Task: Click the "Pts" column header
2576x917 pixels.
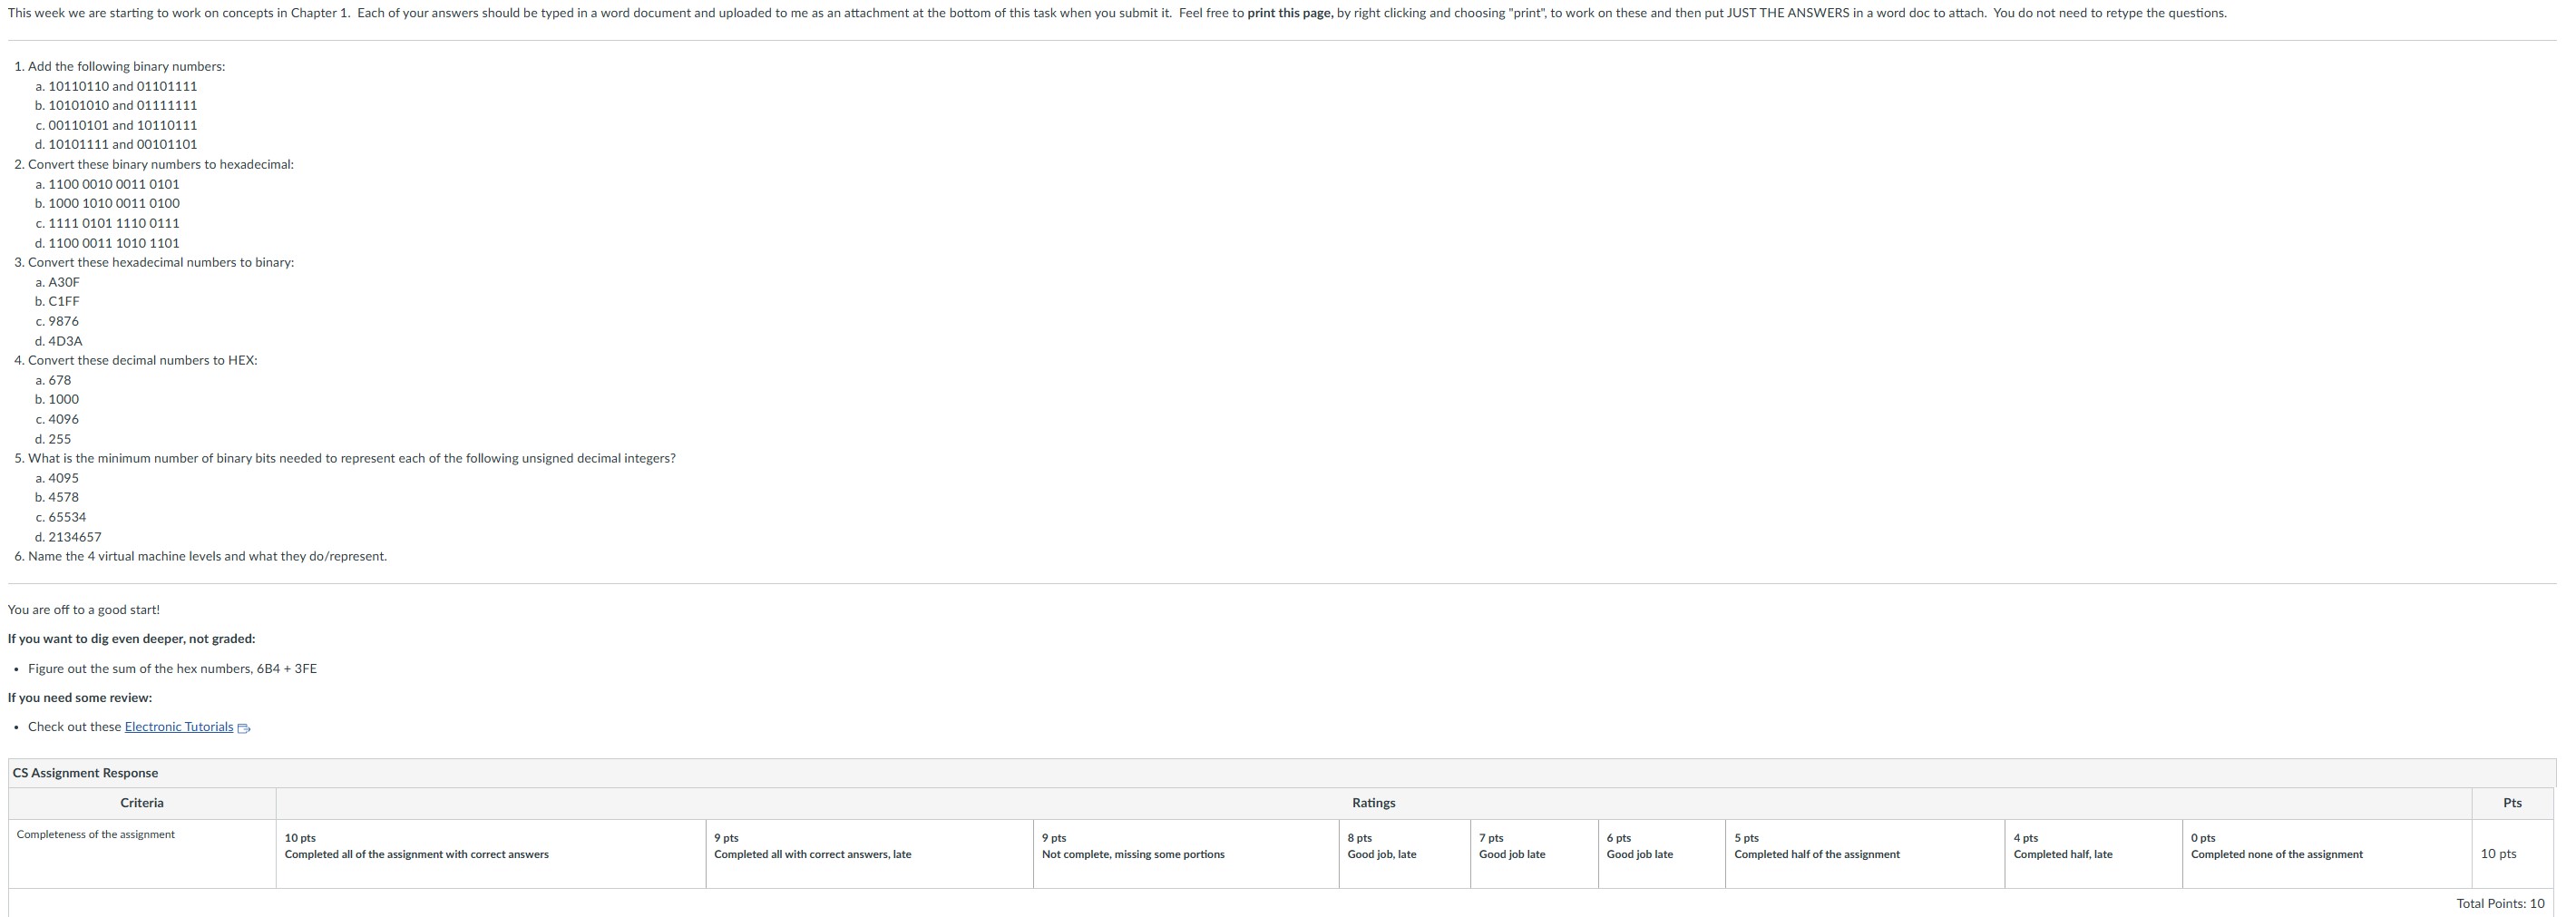Action: (x=2513, y=803)
